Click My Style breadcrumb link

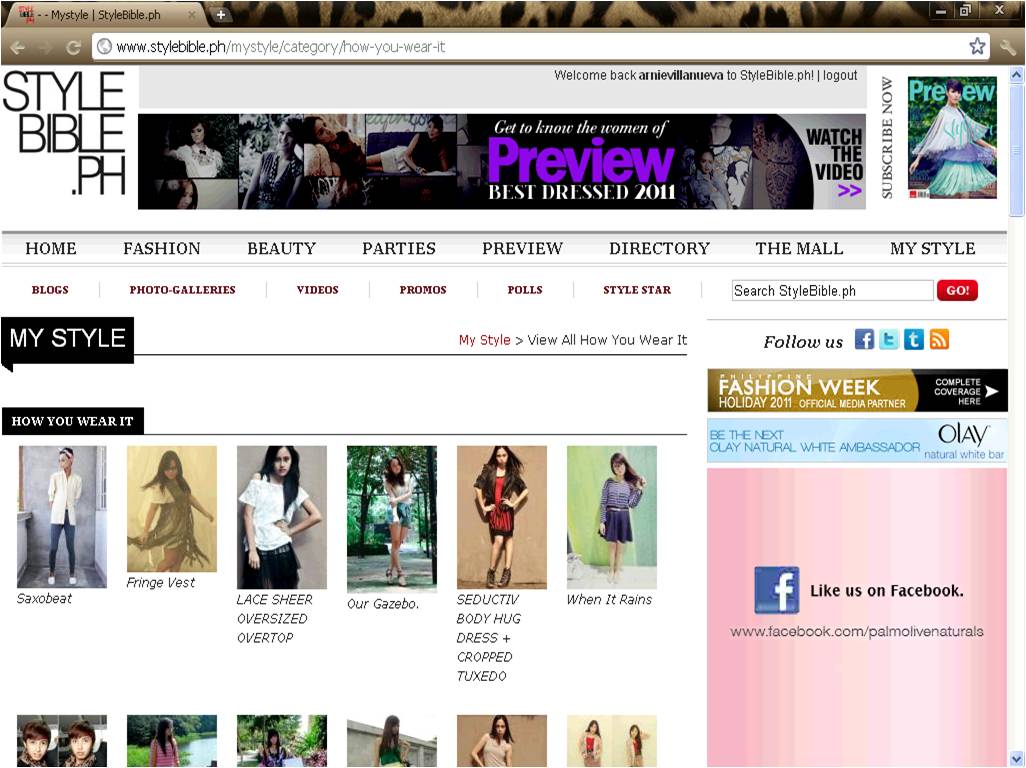pyautogui.click(x=484, y=340)
